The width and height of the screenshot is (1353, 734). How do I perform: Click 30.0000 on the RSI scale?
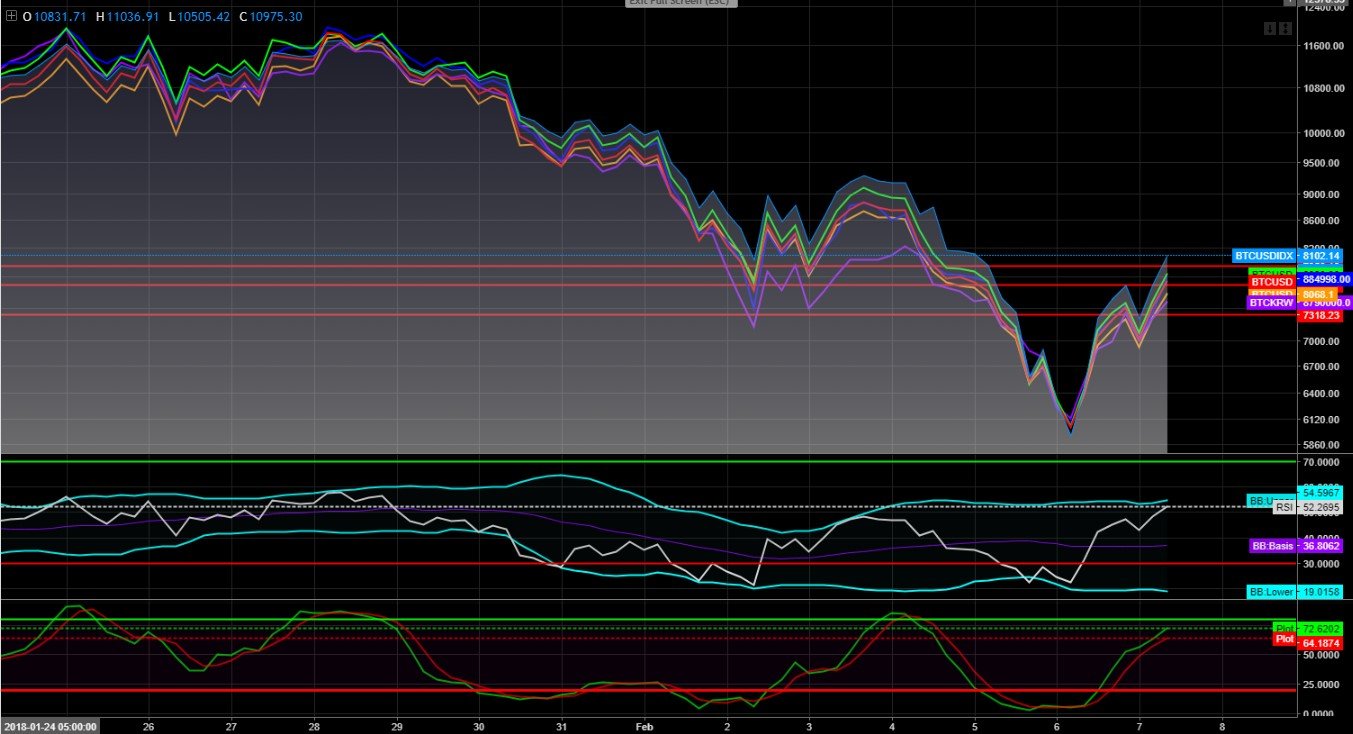tap(1322, 564)
